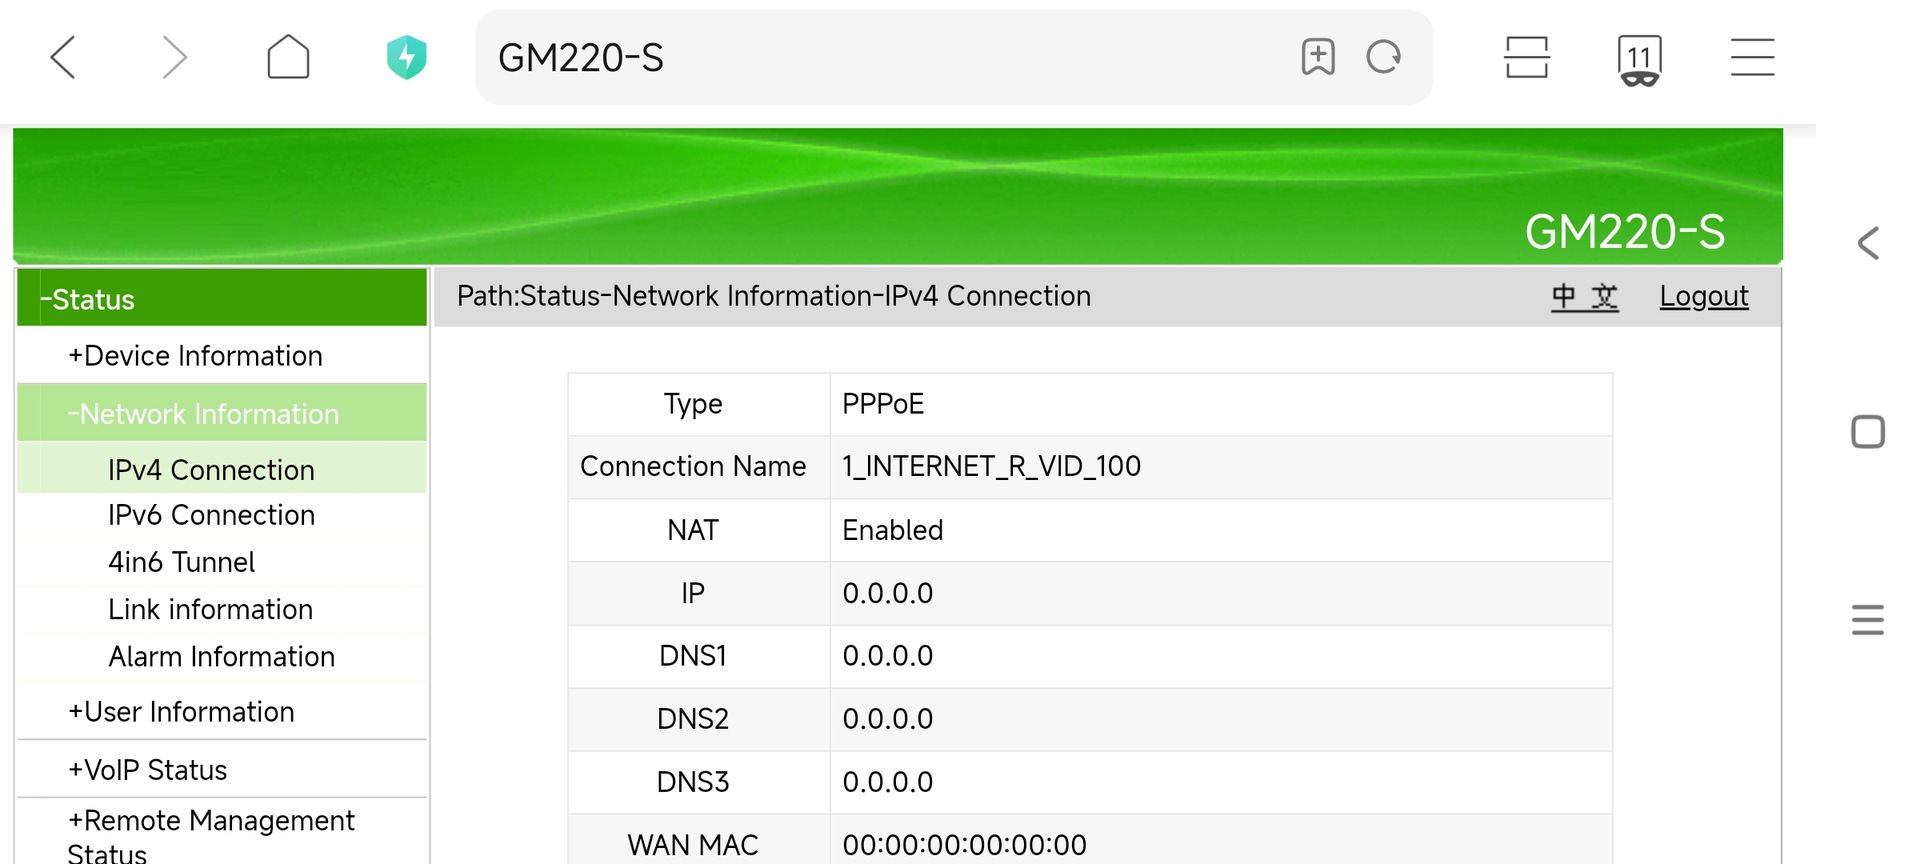Open the split-screen view icon
Screen dimensions: 1920x864
(x=1527, y=57)
